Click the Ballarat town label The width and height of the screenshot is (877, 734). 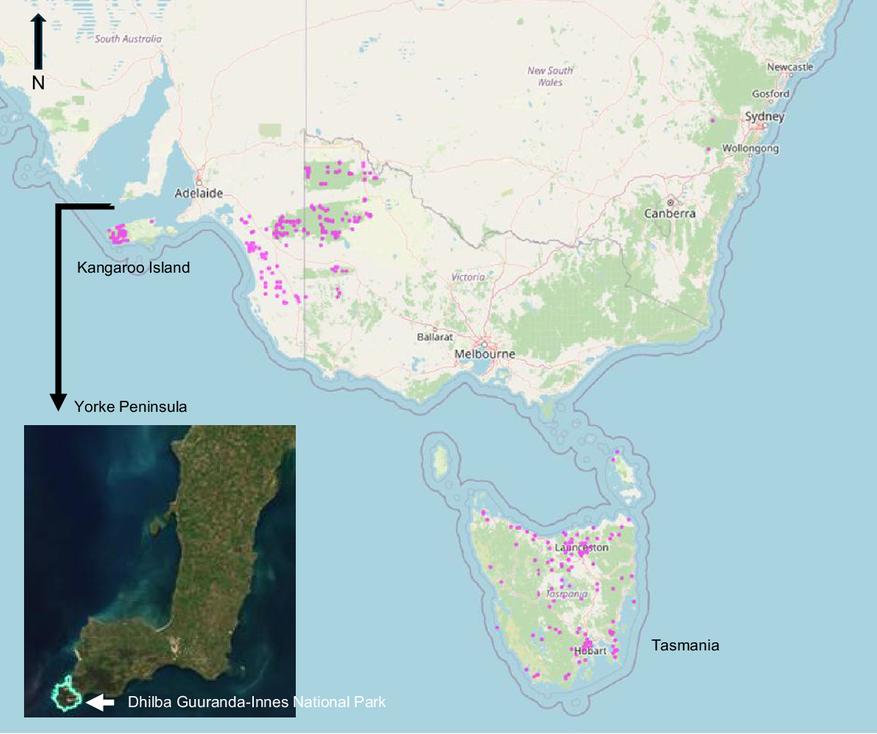click(x=435, y=337)
